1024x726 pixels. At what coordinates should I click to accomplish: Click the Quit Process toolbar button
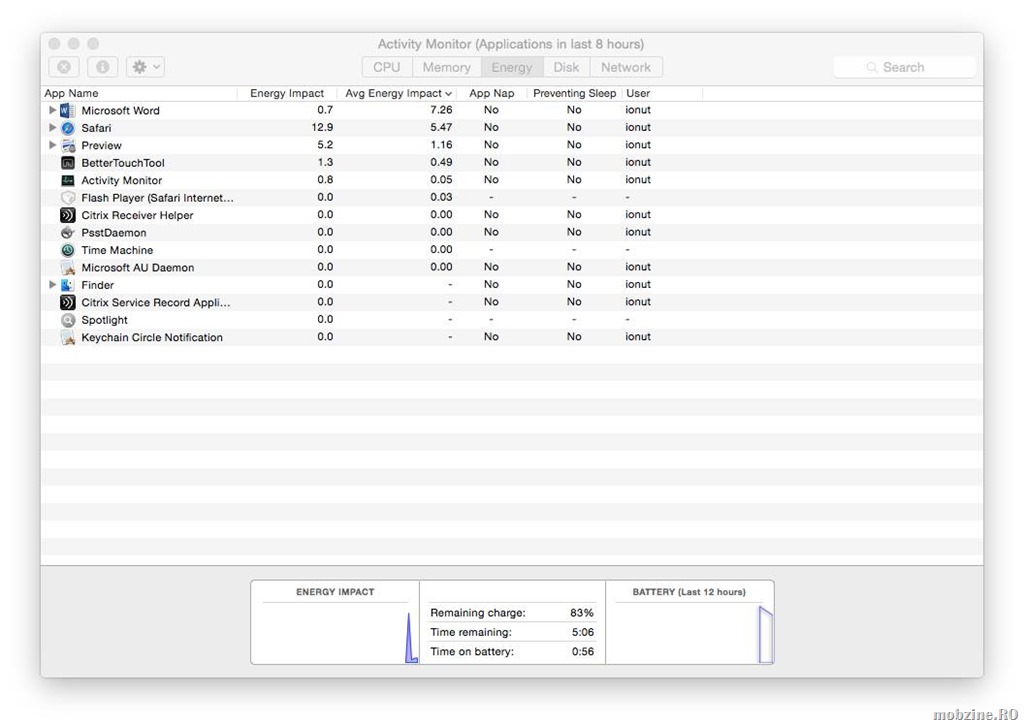[x=64, y=67]
